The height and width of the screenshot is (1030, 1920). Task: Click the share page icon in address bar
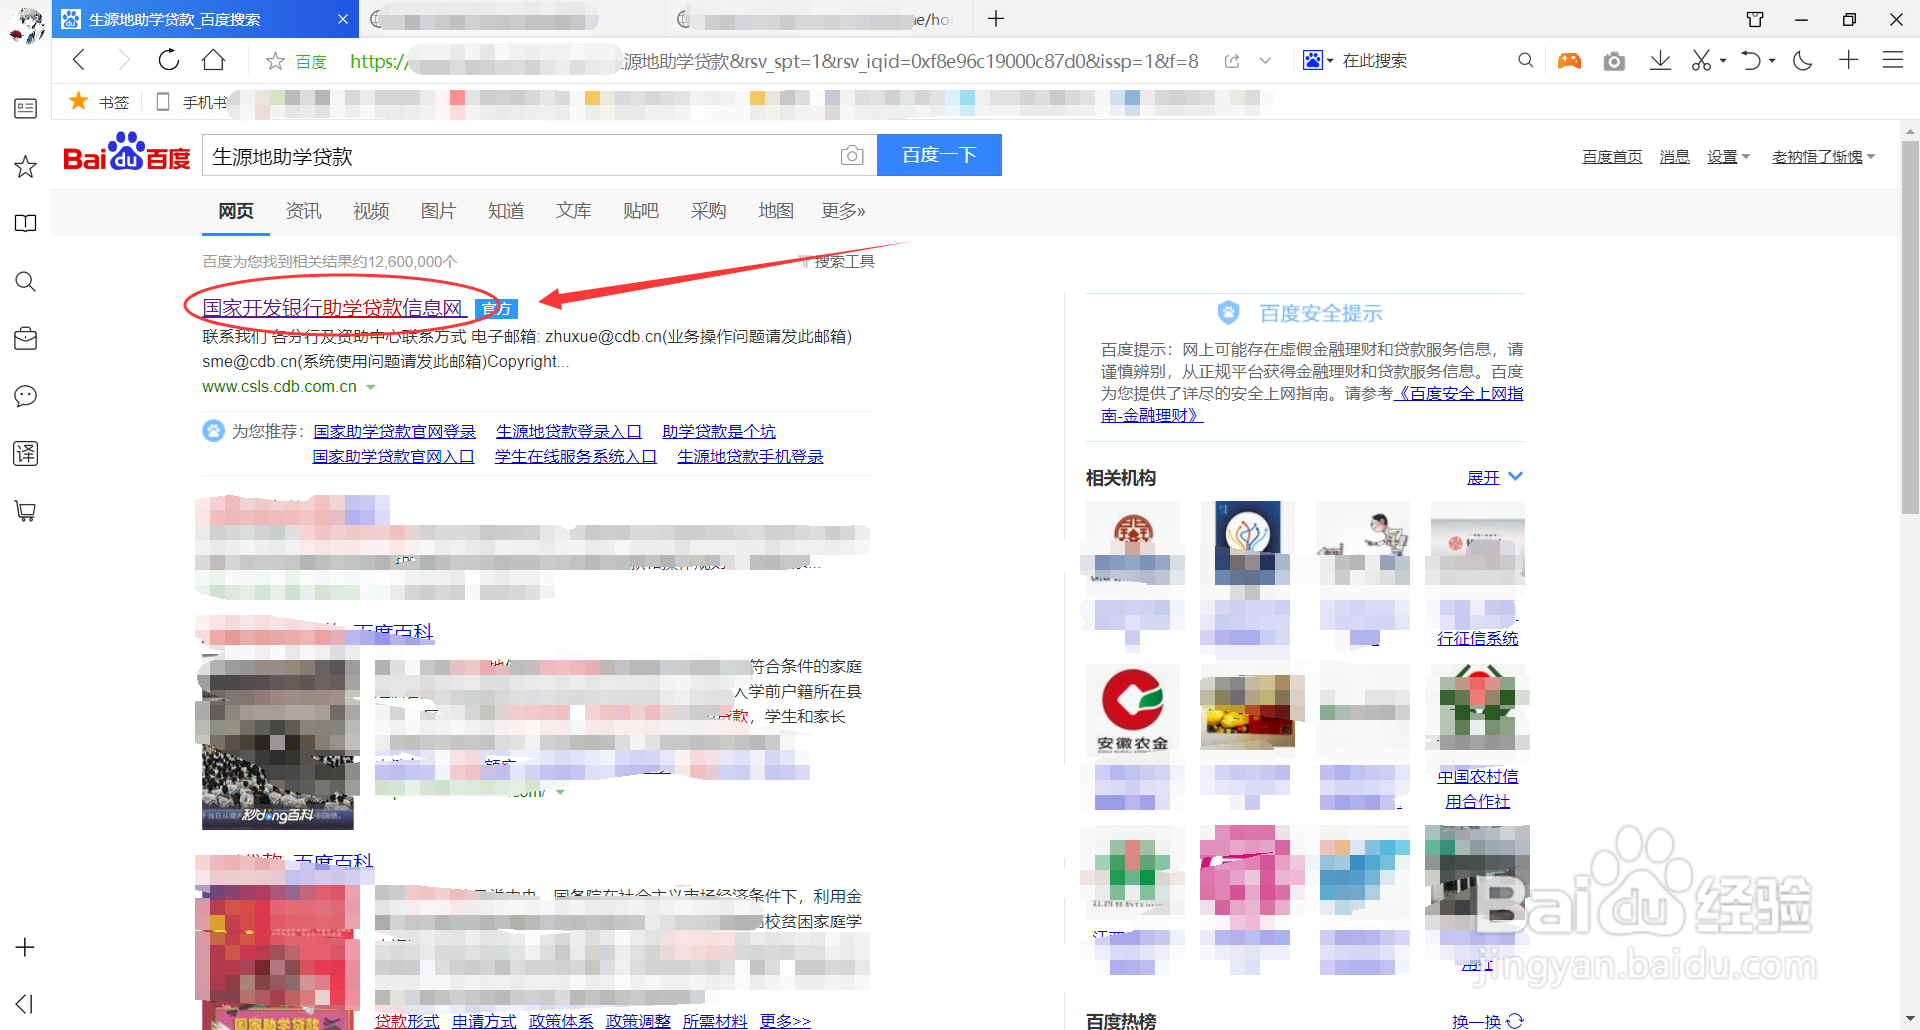click(1232, 61)
